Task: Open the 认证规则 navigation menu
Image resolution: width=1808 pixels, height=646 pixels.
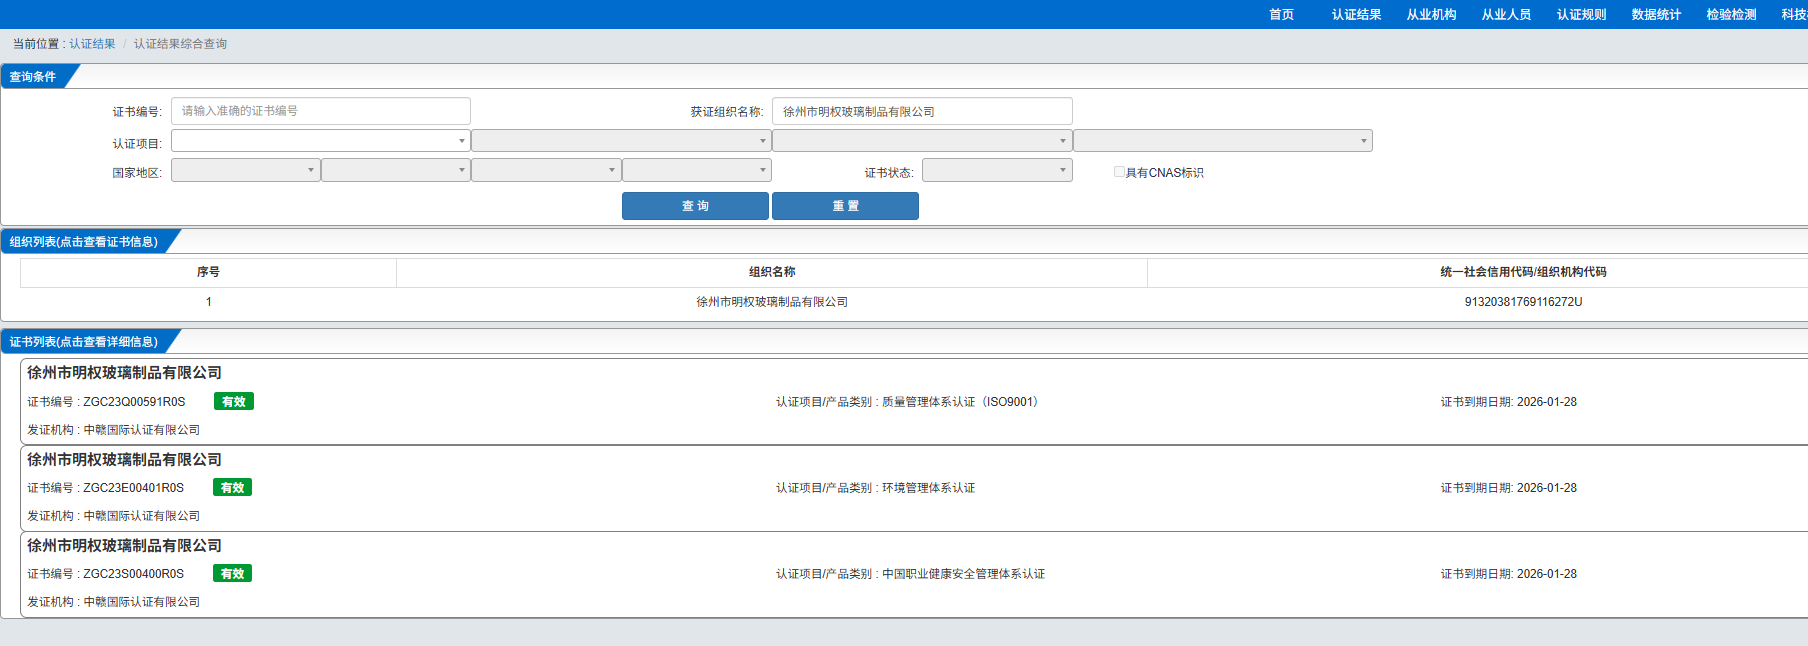Action: 1581,14
